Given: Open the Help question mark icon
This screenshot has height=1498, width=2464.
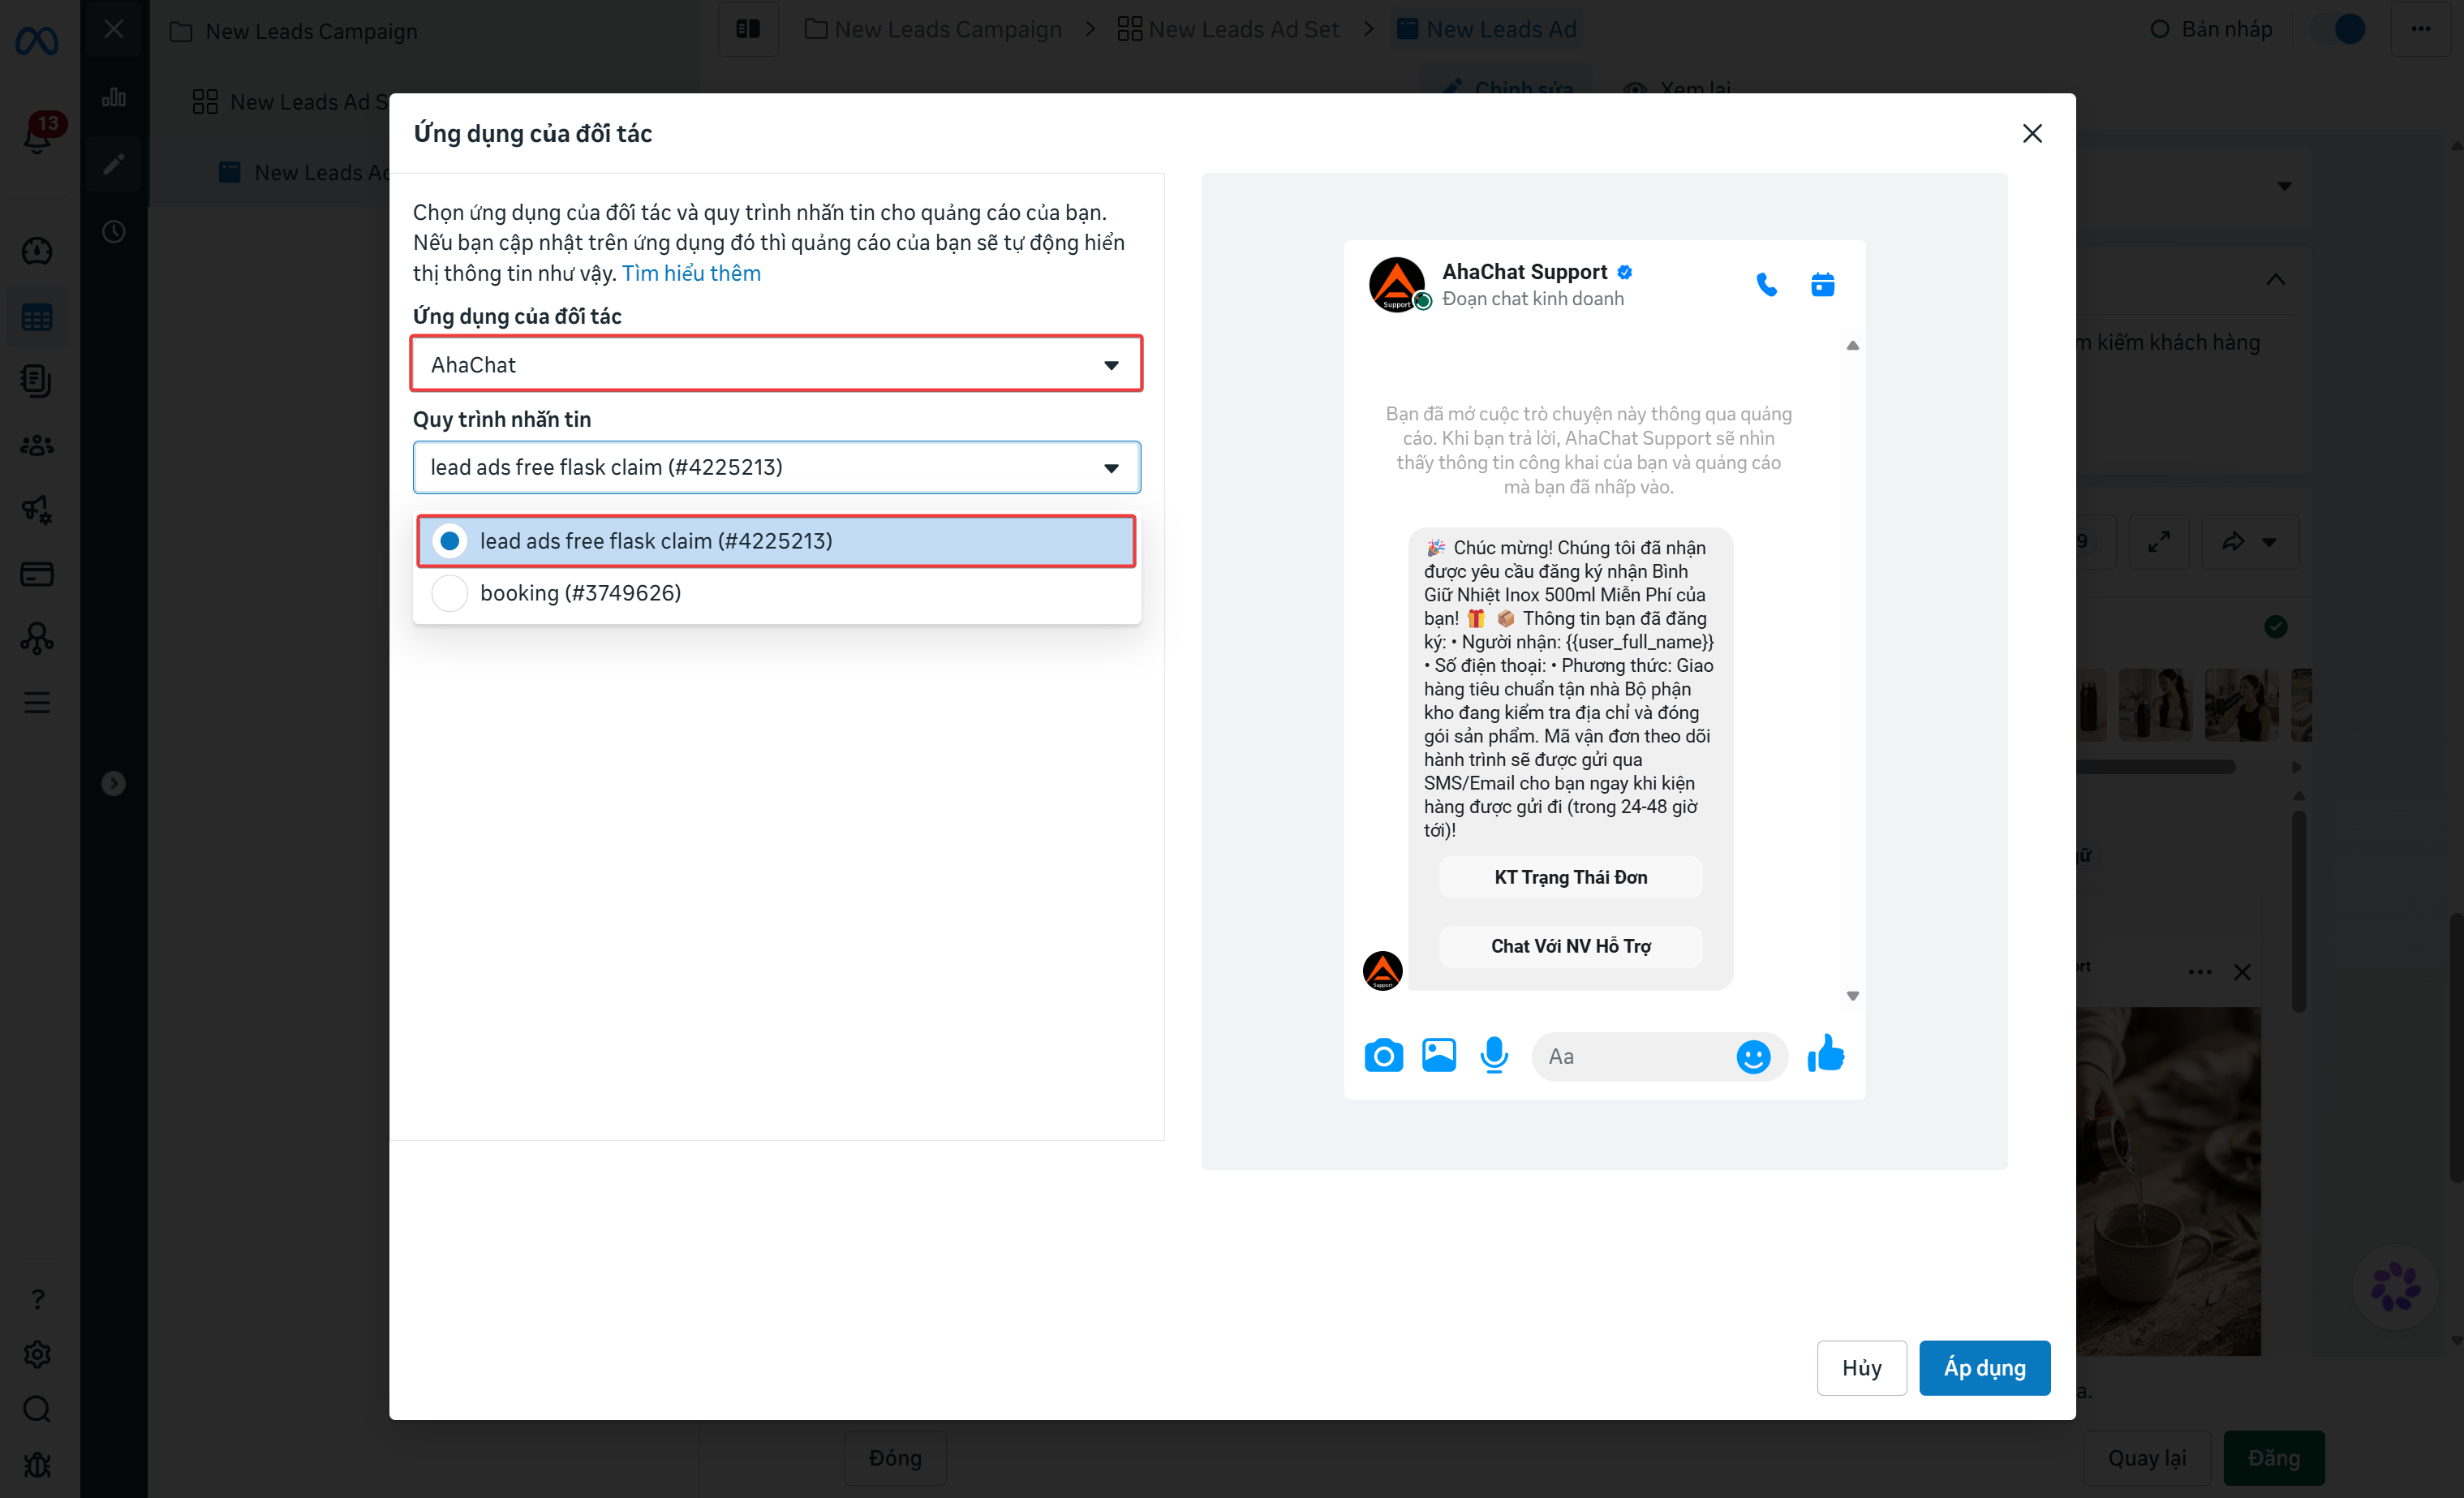Looking at the screenshot, I should click(x=37, y=1298).
